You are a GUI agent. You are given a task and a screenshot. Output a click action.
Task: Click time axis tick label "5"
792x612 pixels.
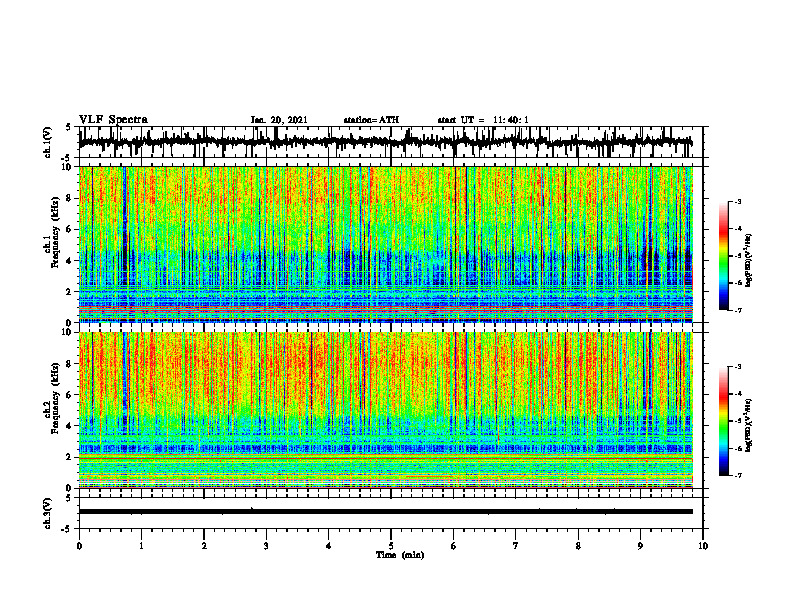(391, 546)
